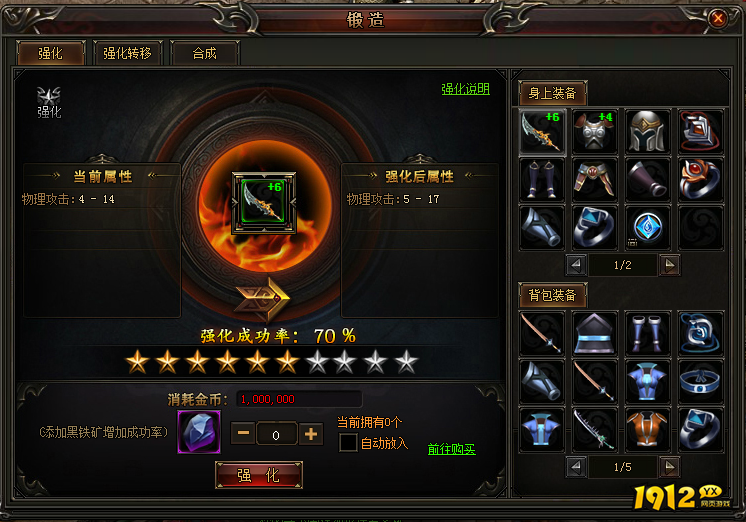The width and height of the screenshot is (746, 522).
Task: Select the +4 chest armor equipped item
Action: pyautogui.click(x=594, y=131)
